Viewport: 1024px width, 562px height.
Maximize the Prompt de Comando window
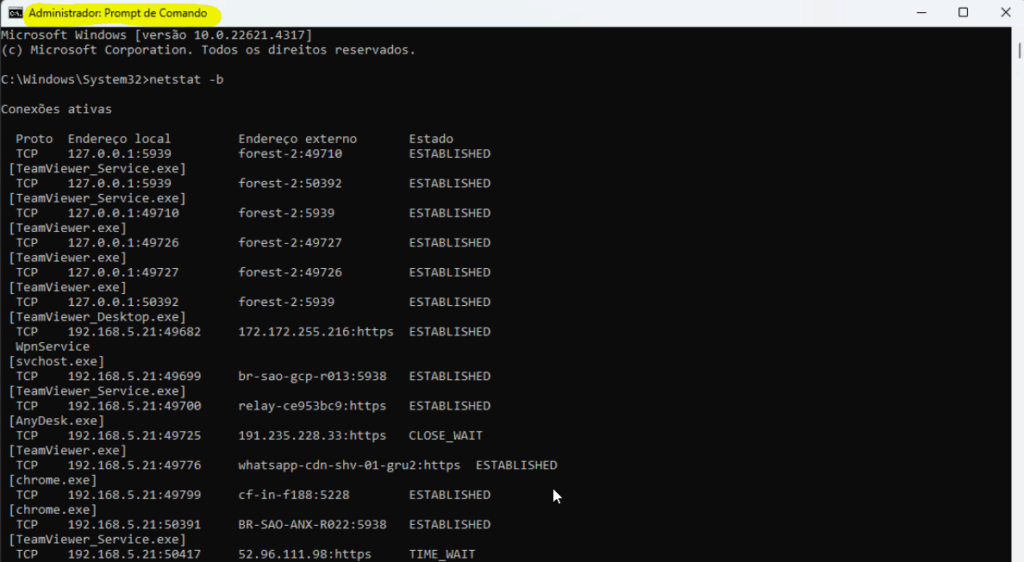coord(963,12)
